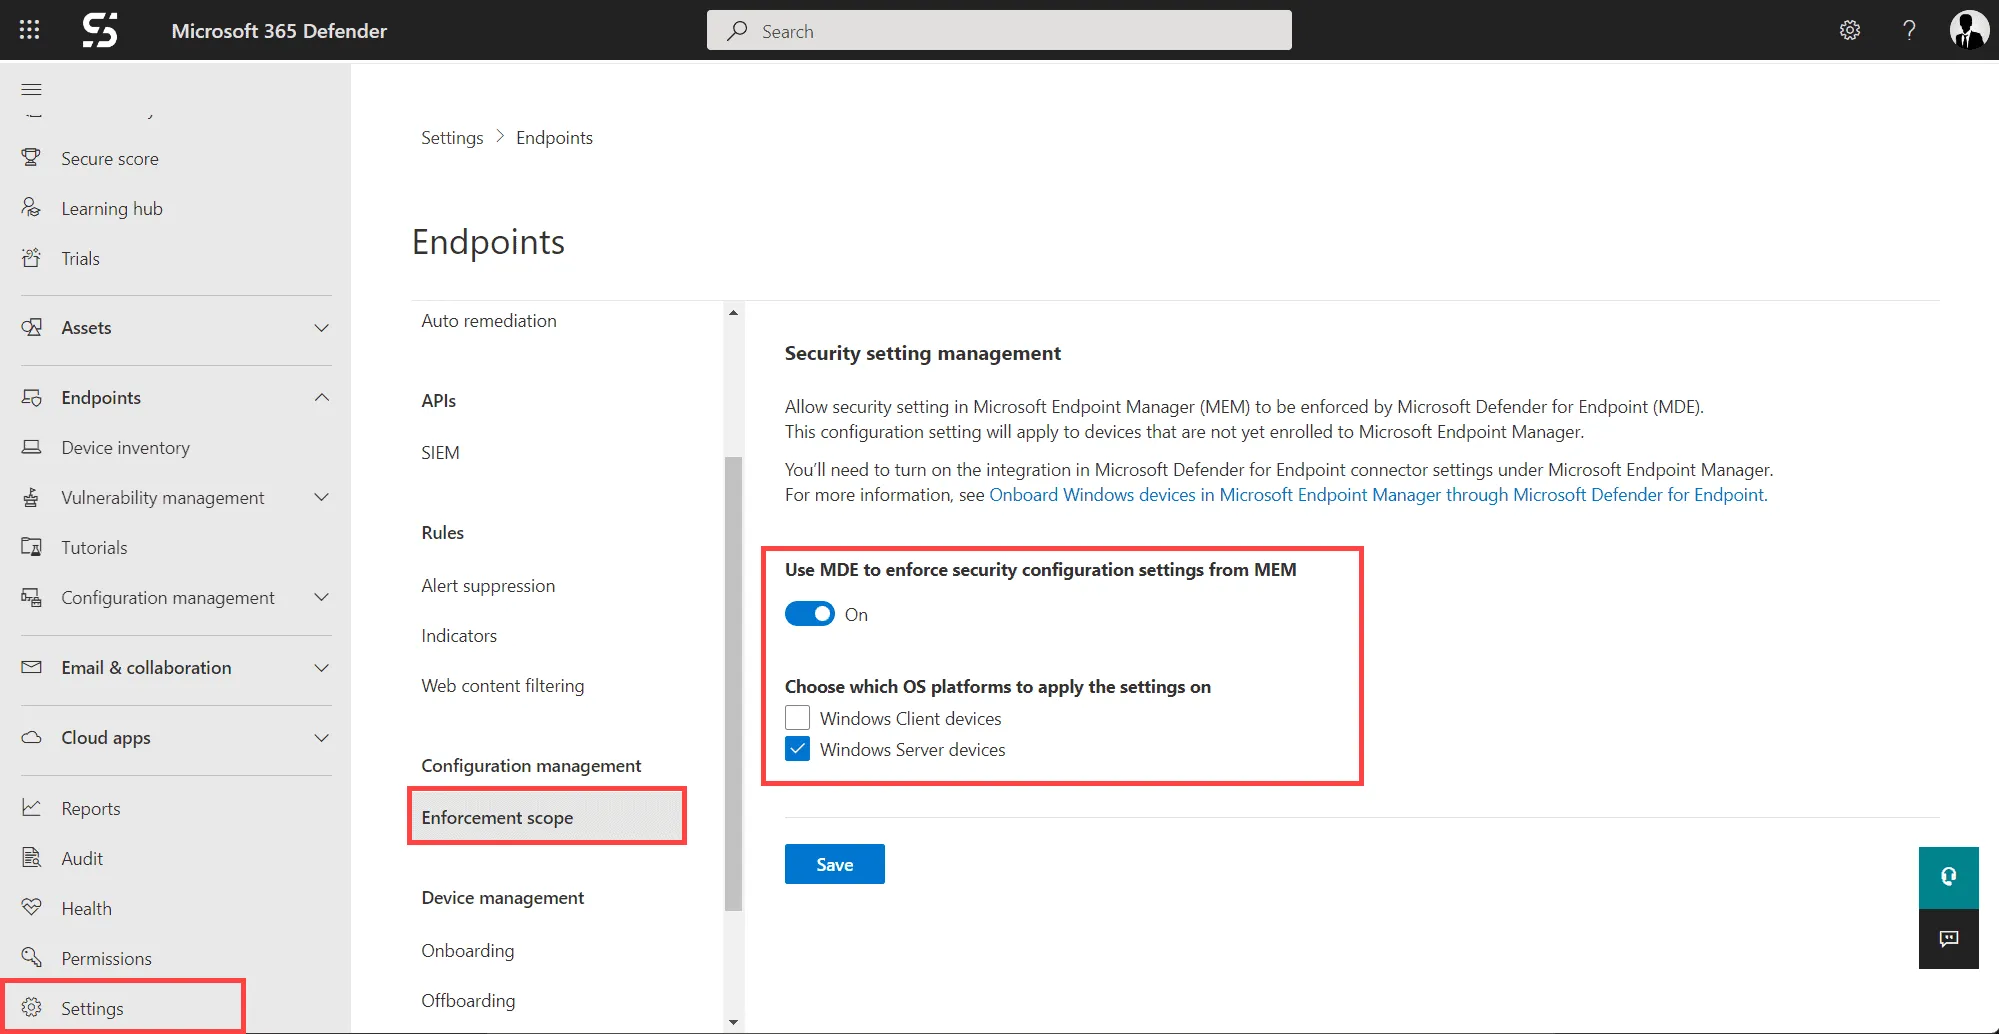
Task: Open the help question mark icon
Action: click(1909, 30)
